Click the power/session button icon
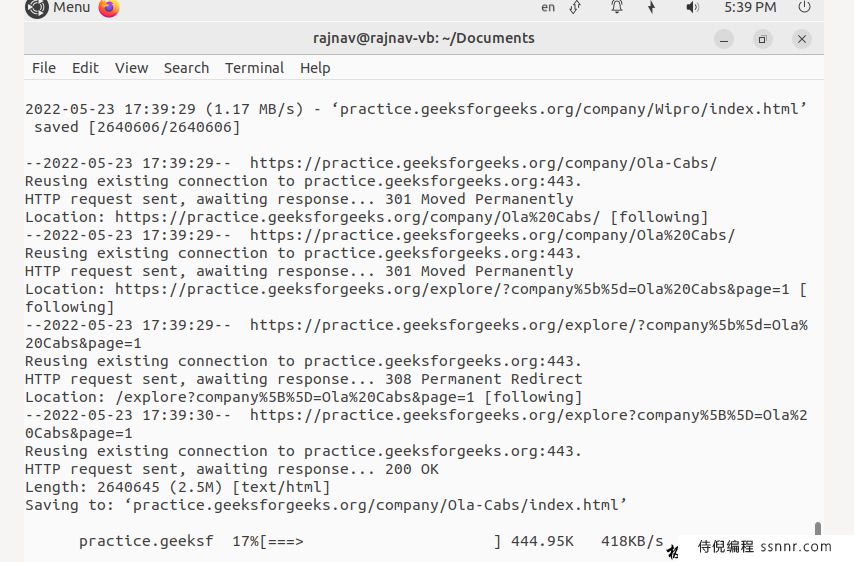This screenshot has height=562, width=854. (x=804, y=8)
